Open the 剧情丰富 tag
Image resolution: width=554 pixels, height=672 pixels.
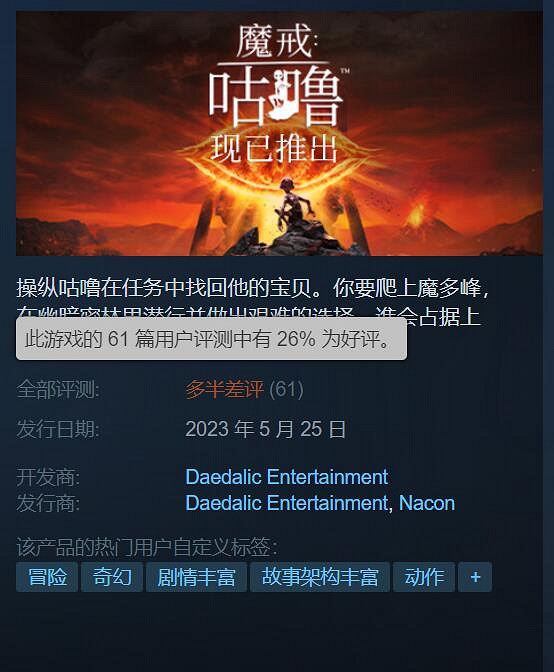pyautogui.click(x=196, y=577)
